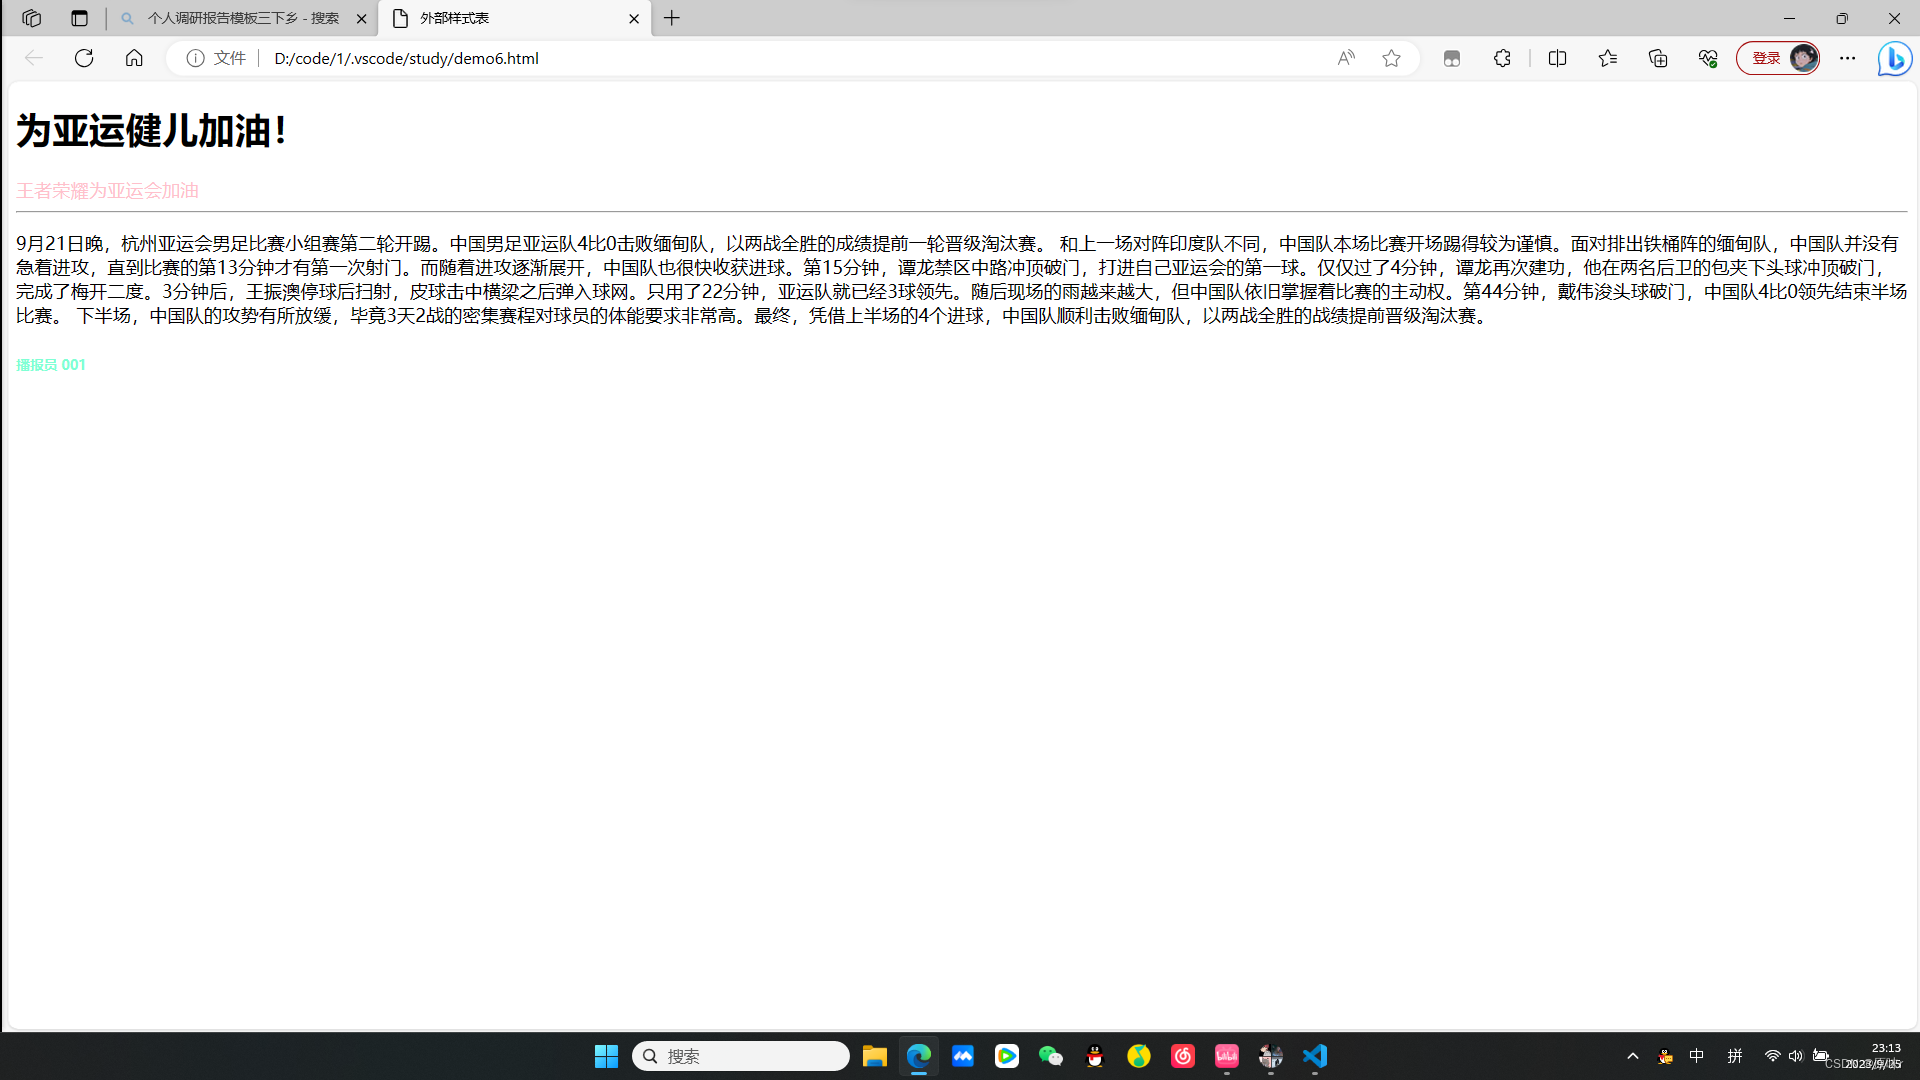Open Browser essentials

[x=1708, y=58]
